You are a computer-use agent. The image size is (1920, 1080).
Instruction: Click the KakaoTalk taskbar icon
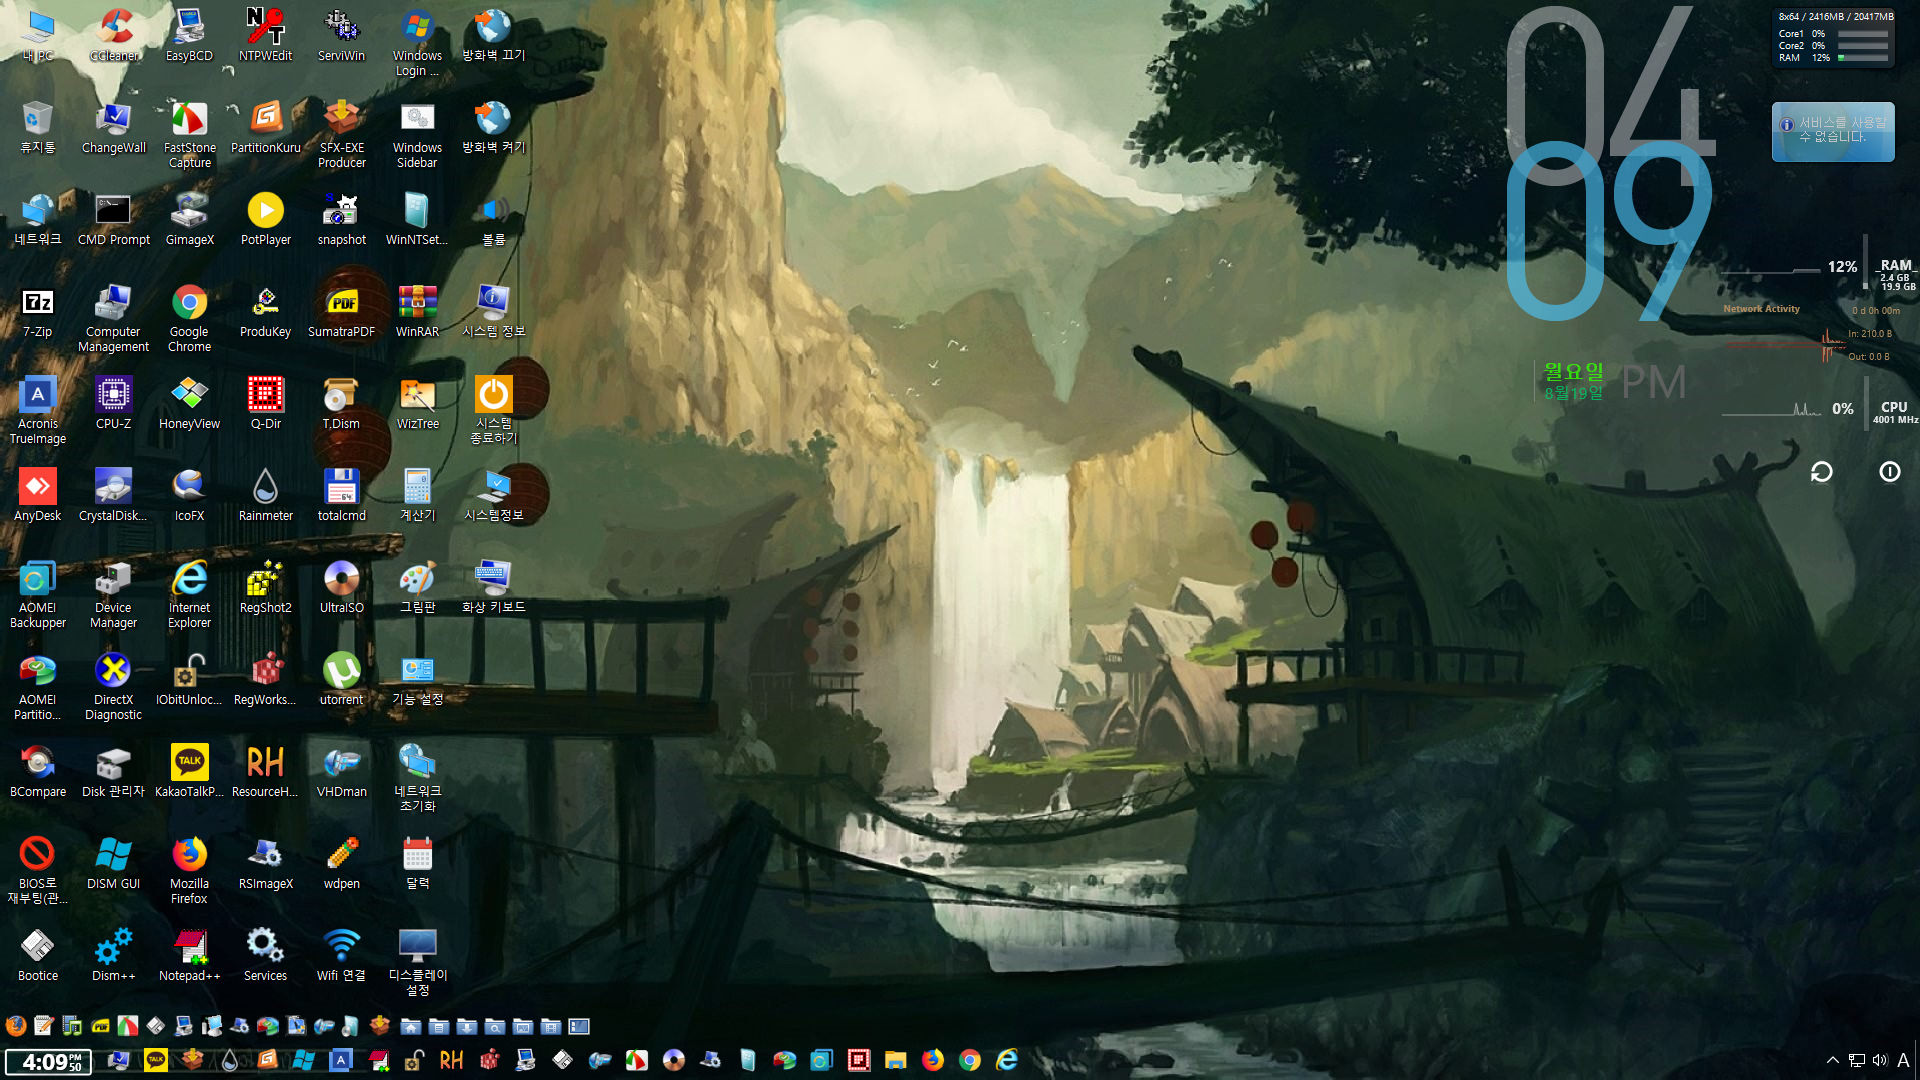click(x=156, y=1060)
